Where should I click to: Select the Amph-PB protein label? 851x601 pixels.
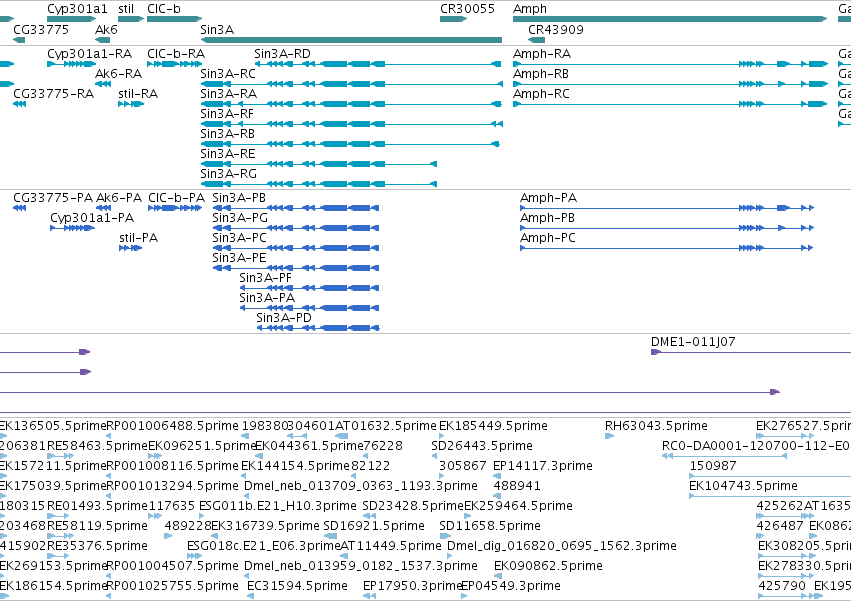coord(547,219)
